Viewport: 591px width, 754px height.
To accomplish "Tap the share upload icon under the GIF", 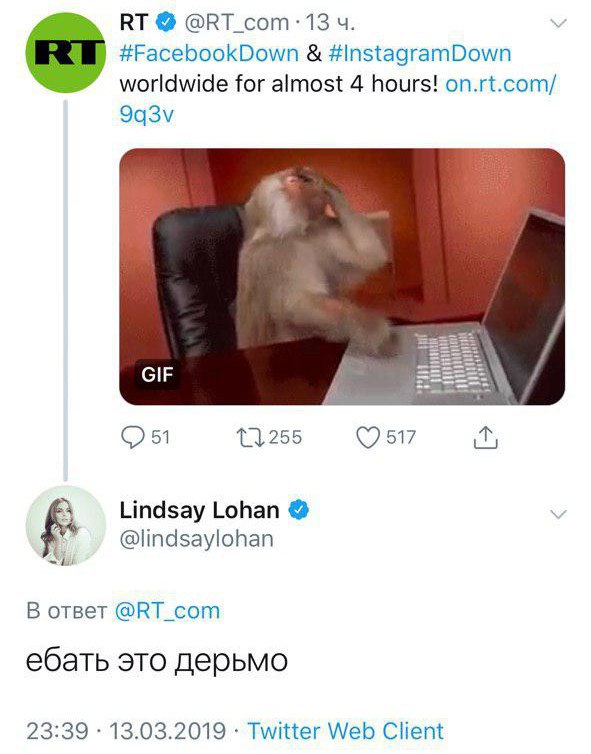I will [x=486, y=438].
